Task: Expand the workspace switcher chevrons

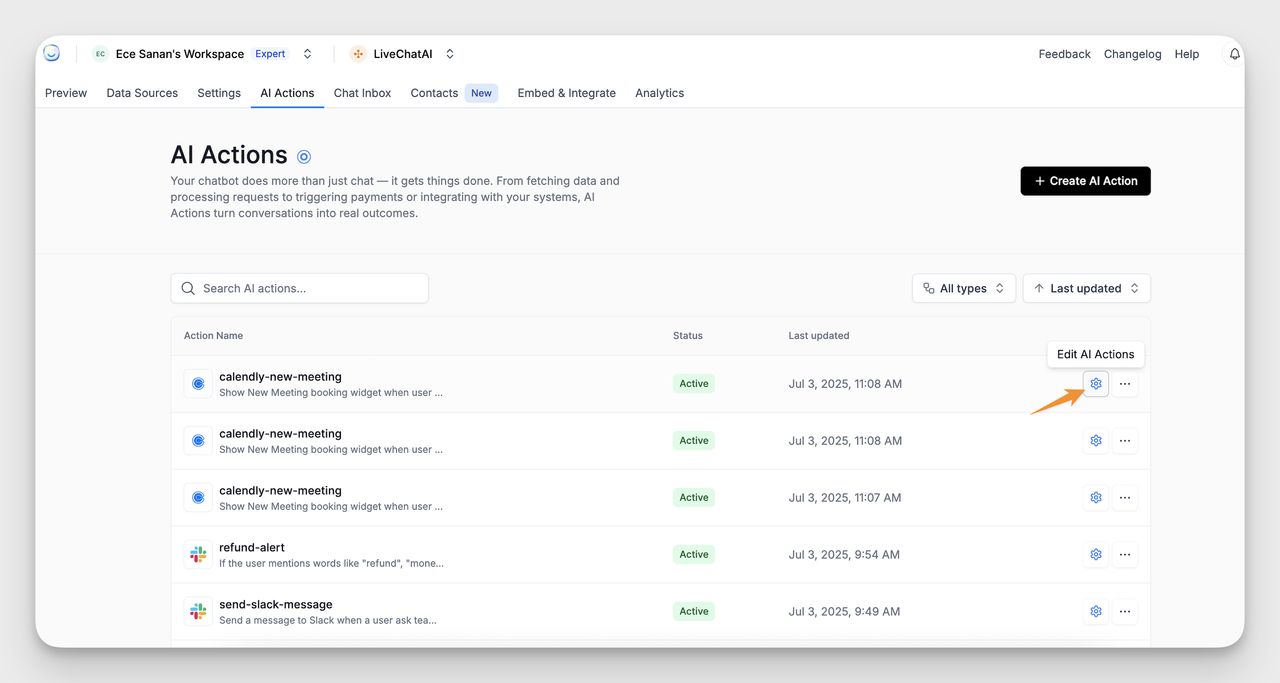Action: [x=307, y=54]
